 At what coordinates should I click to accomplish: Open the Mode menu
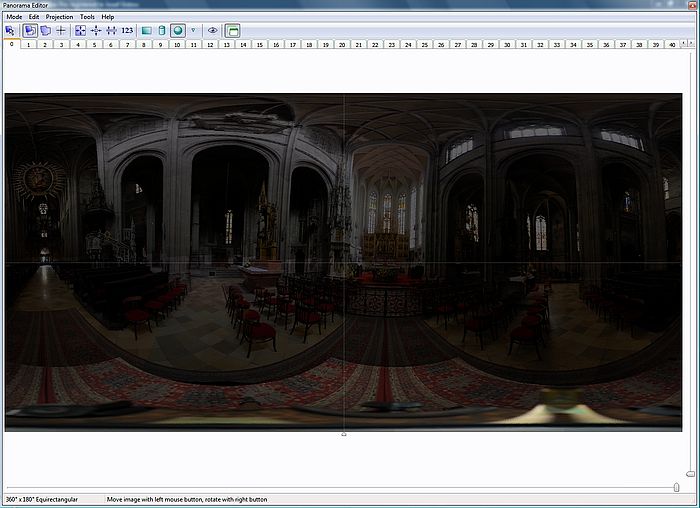pos(14,17)
